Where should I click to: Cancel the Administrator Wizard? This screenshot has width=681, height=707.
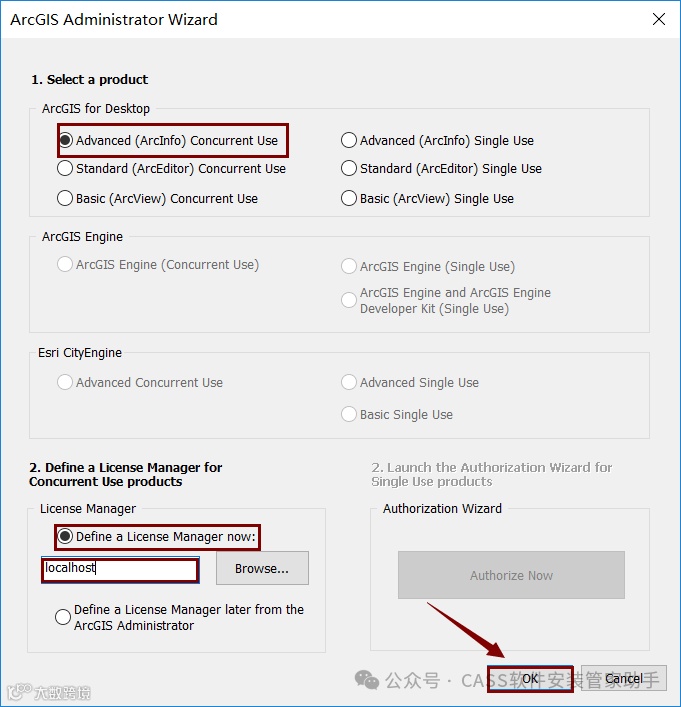tap(624, 678)
